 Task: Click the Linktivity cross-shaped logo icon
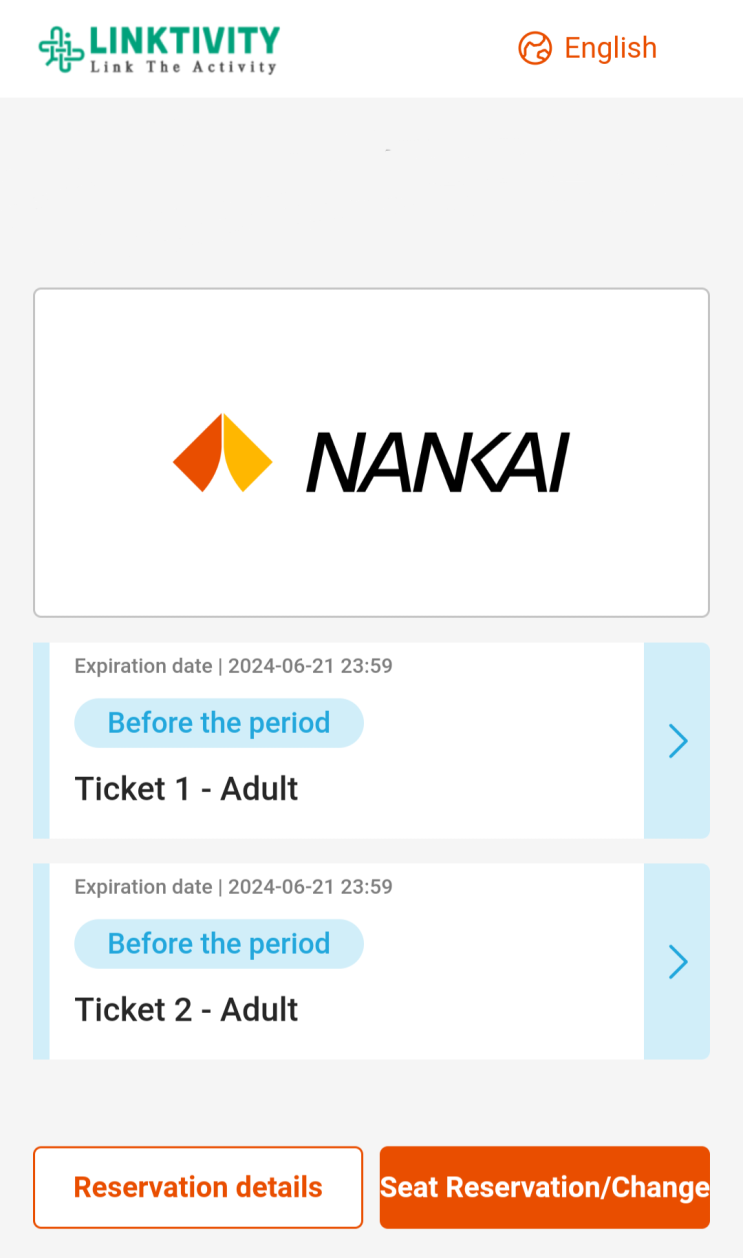61,49
